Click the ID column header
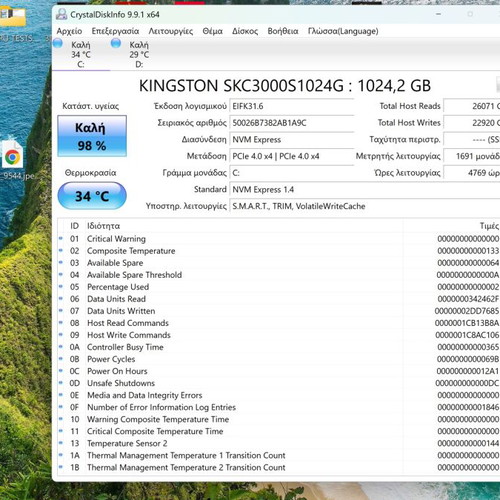 click(74, 226)
